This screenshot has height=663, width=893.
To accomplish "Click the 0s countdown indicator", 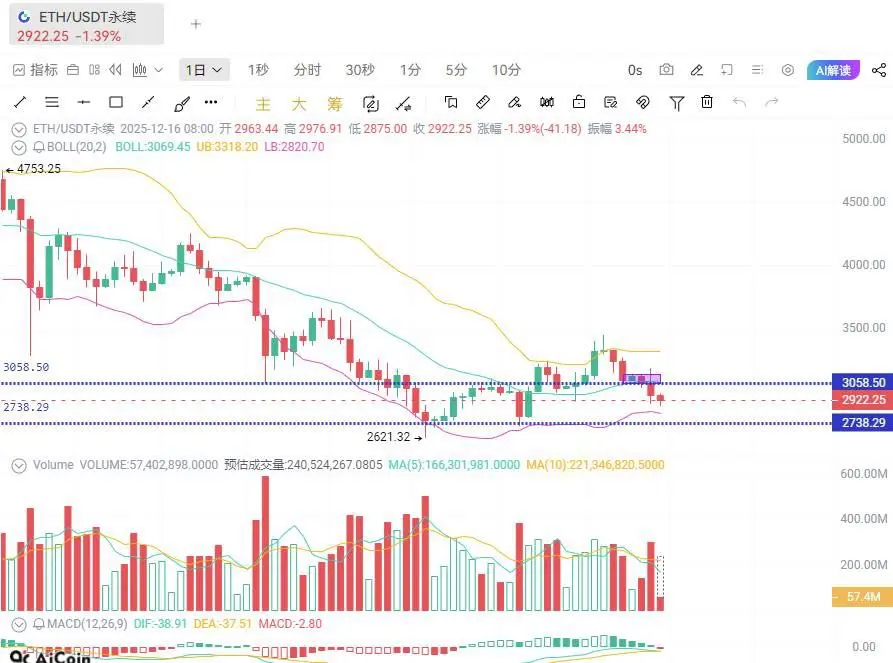I will pyautogui.click(x=635, y=70).
